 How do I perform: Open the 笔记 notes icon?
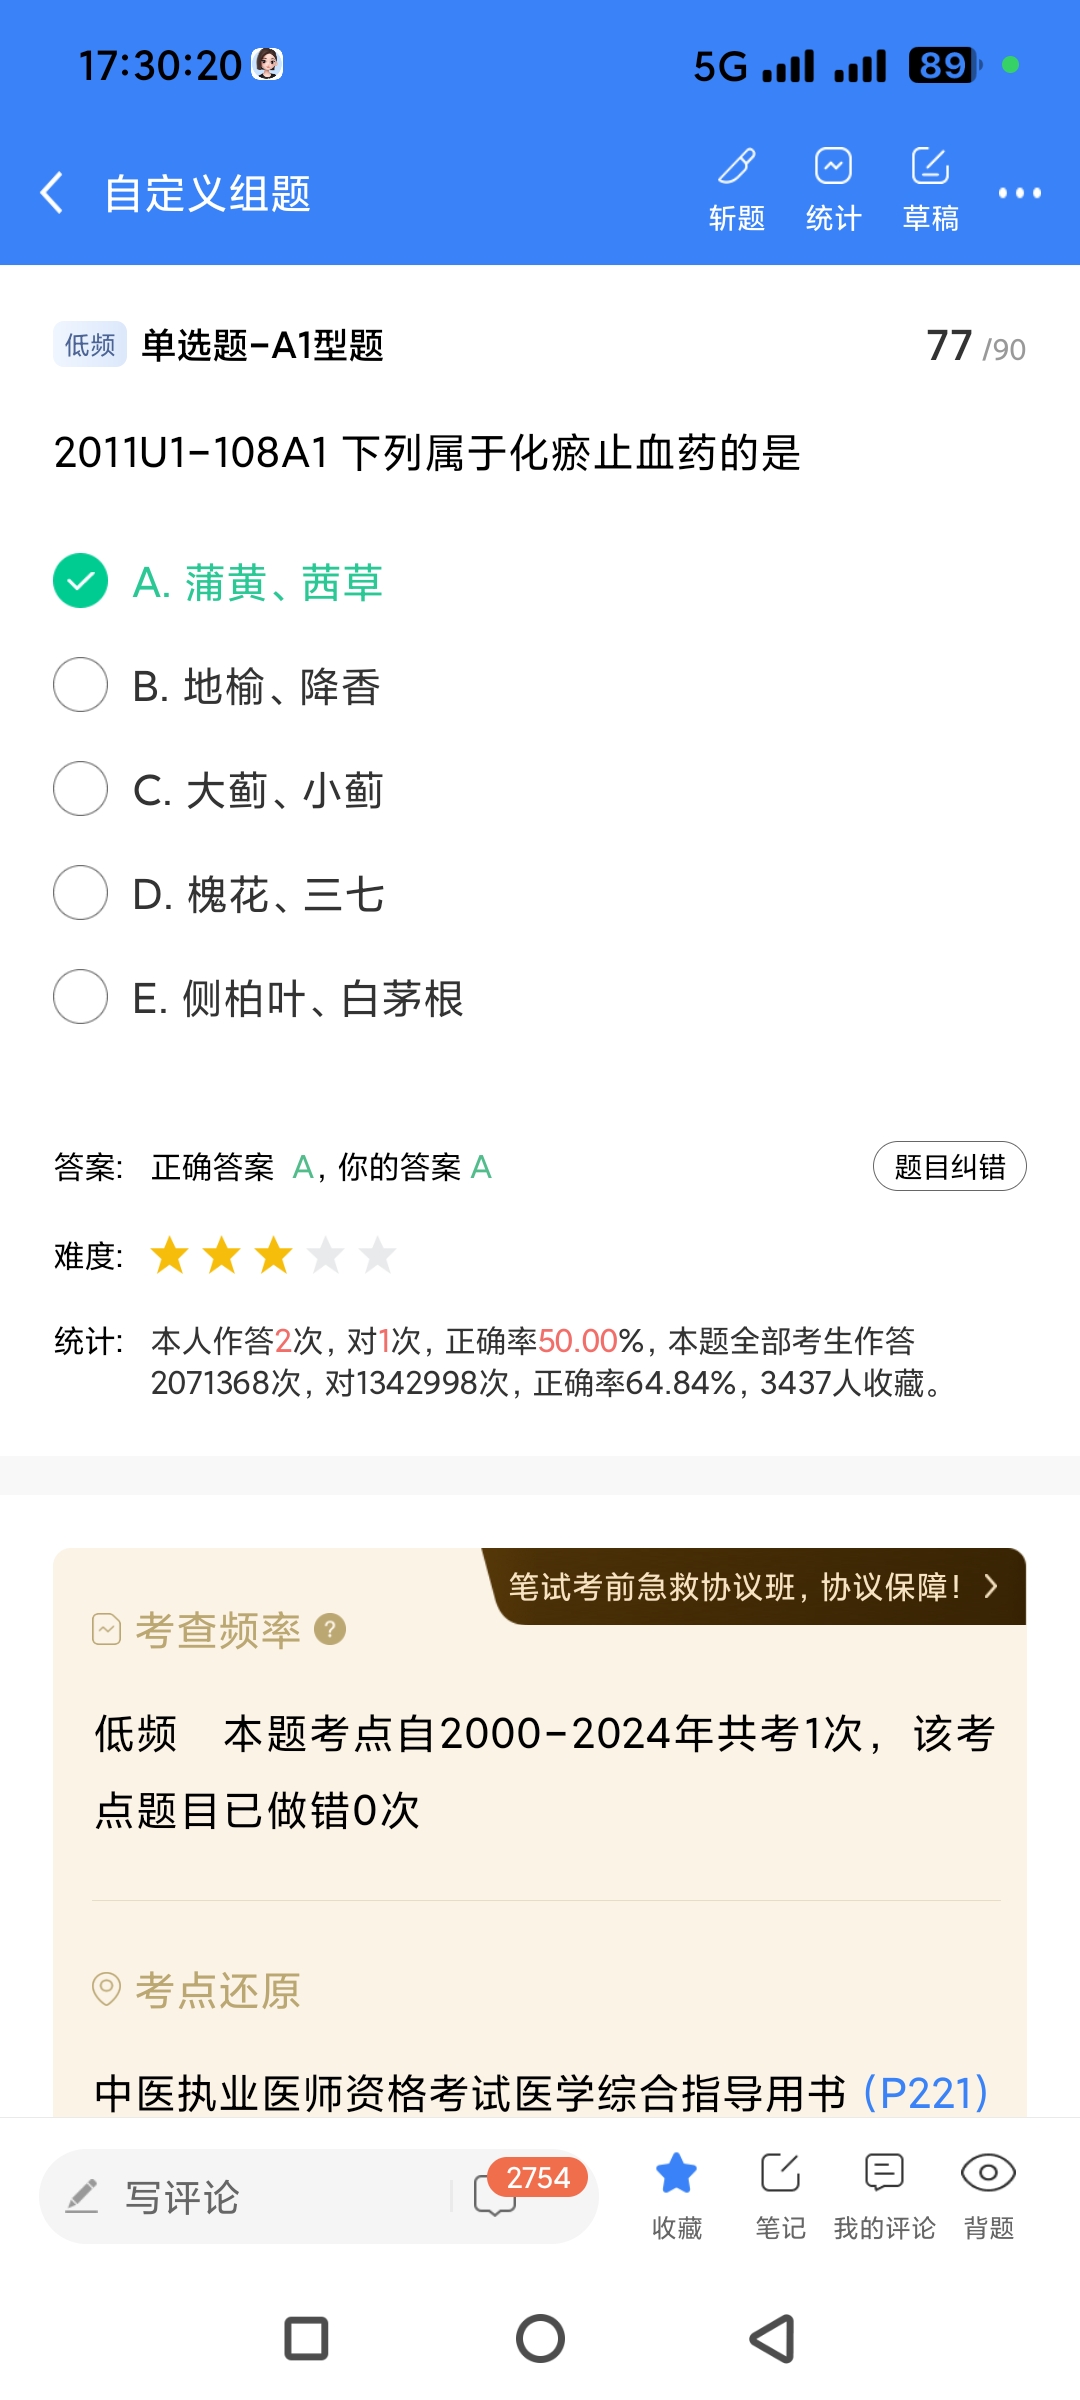click(780, 2194)
